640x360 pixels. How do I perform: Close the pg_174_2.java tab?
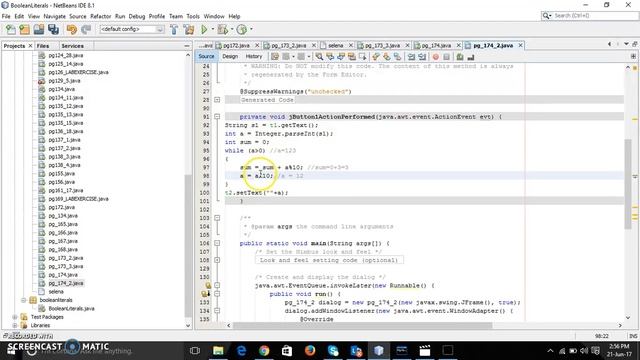[x=520, y=45]
